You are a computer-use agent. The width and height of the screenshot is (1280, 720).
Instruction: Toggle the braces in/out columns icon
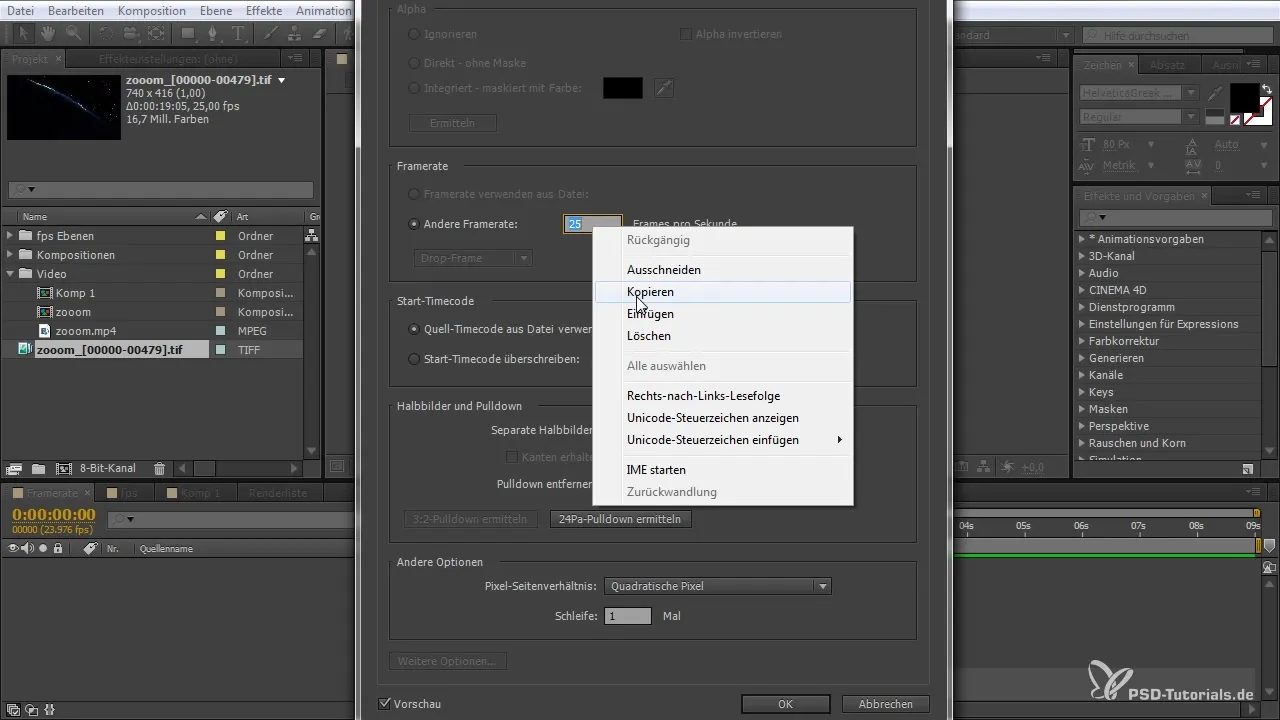49,709
